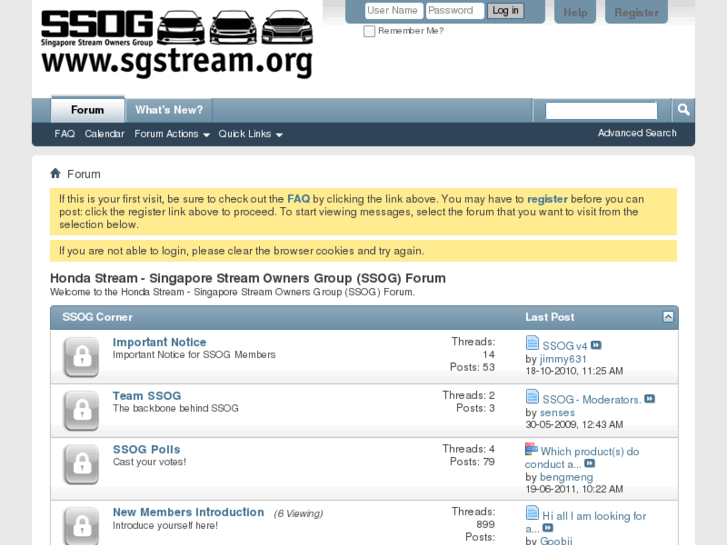Click the forum search box
The height and width of the screenshot is (545, 727).
click(601, 110)
